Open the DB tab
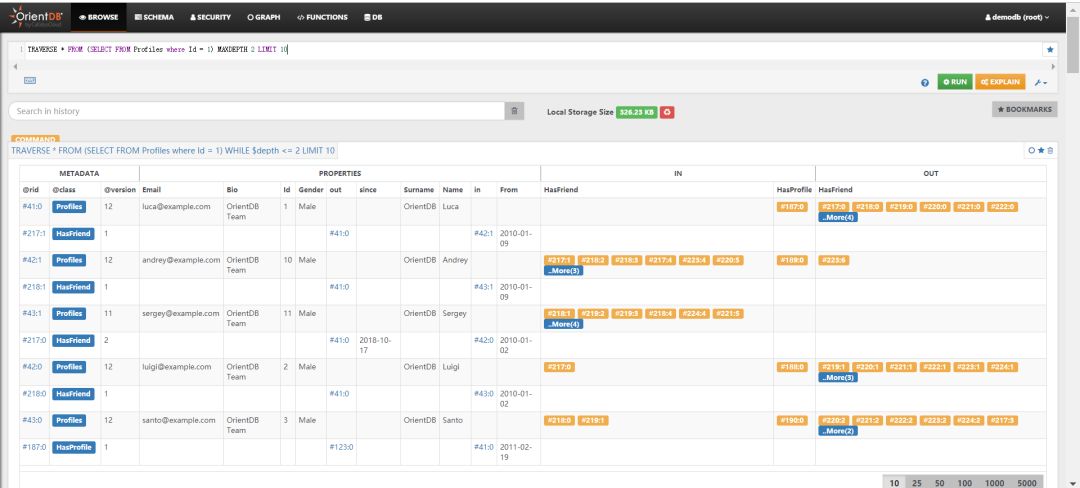The image size is (1080, 488). pyautogui.click(x=373, y=17)
